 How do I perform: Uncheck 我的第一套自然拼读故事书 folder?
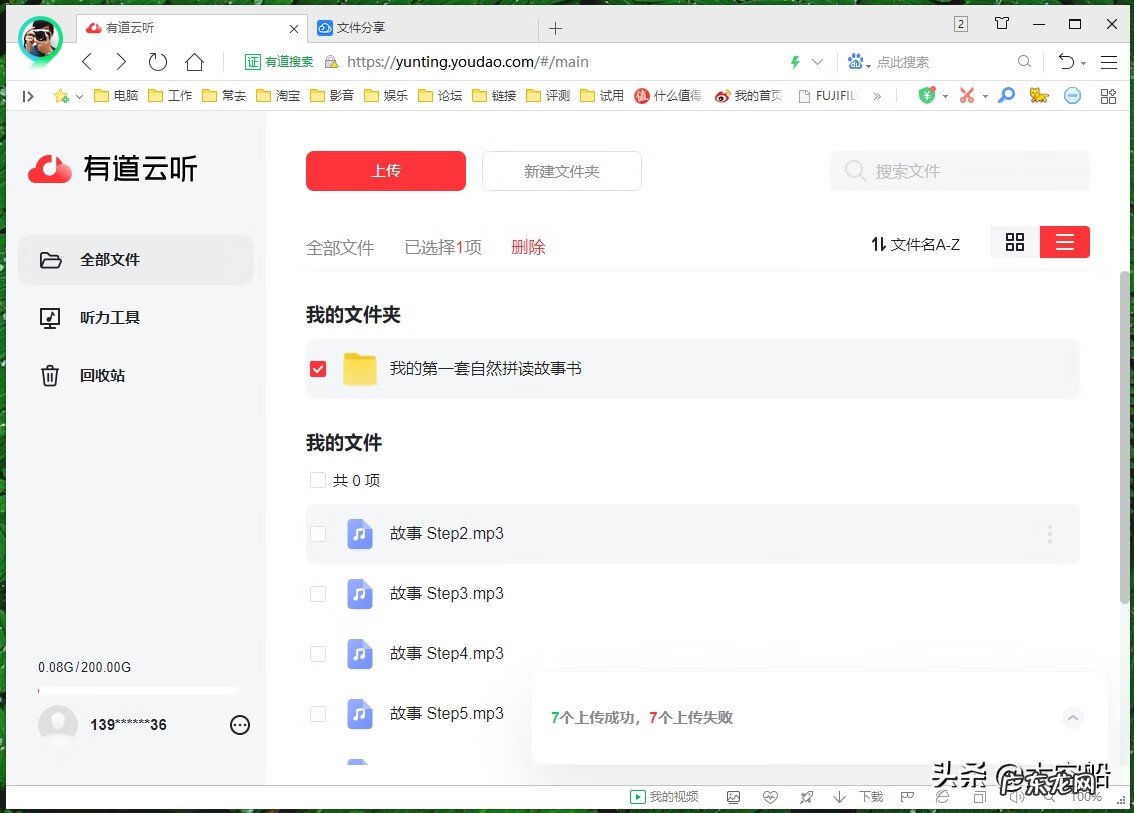point(317,368)
